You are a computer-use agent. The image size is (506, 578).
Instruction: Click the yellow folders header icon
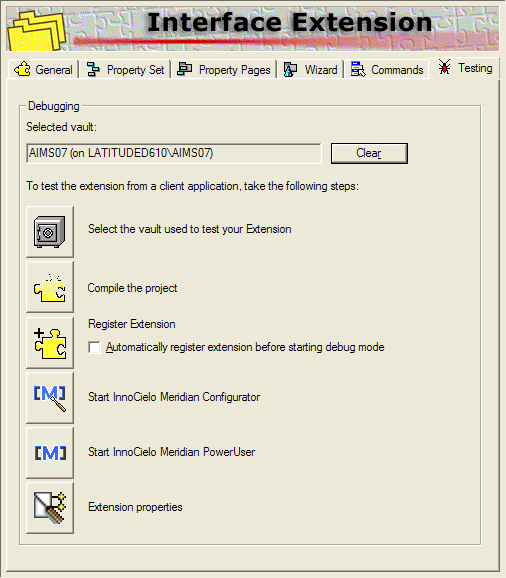coord(37,31)
